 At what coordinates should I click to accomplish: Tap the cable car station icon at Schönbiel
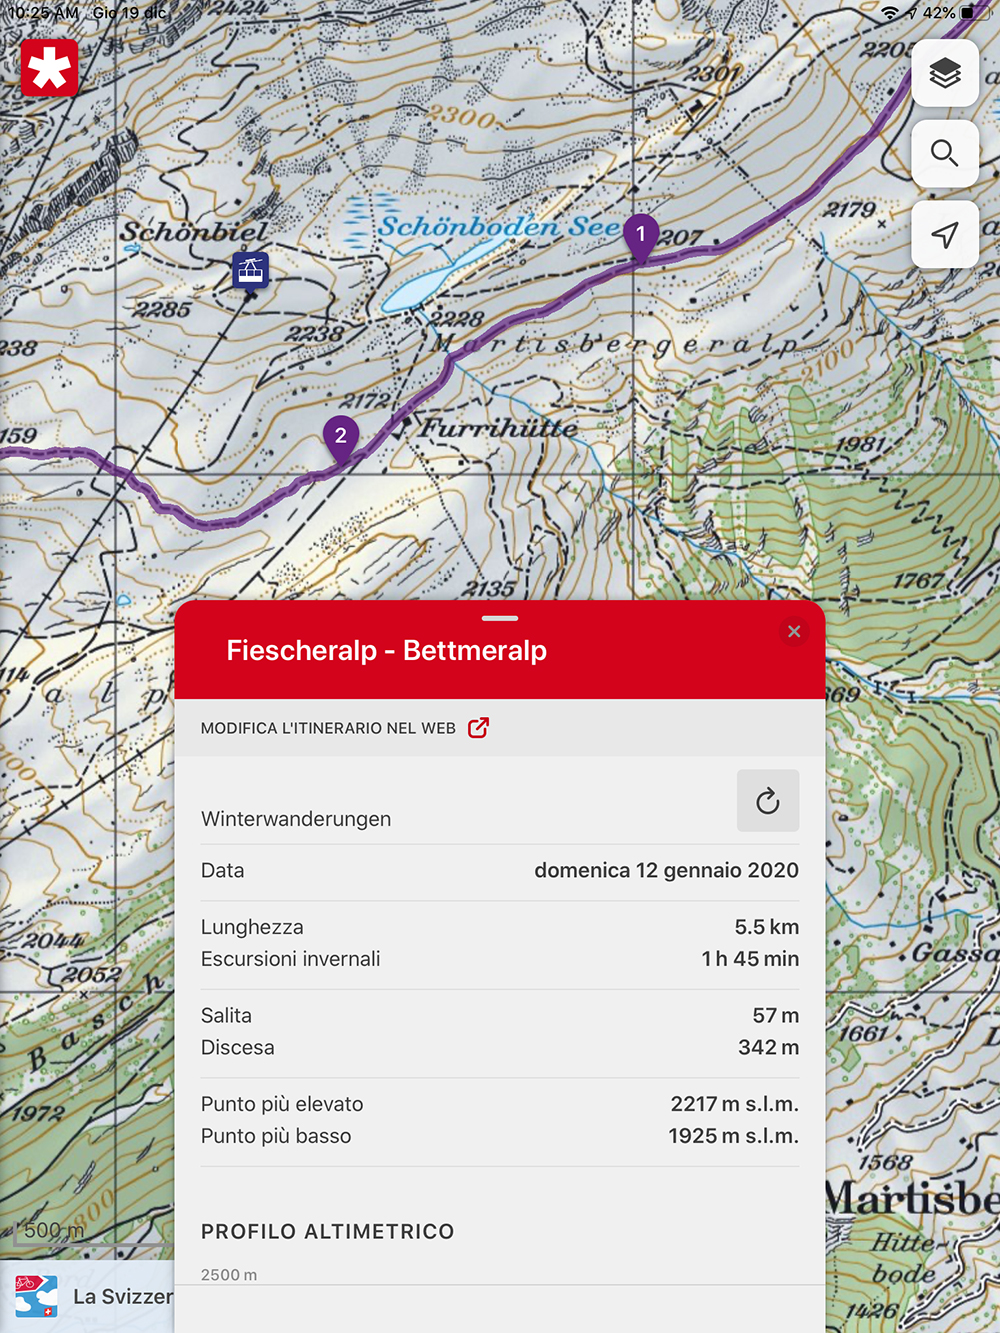click(250, 270)
